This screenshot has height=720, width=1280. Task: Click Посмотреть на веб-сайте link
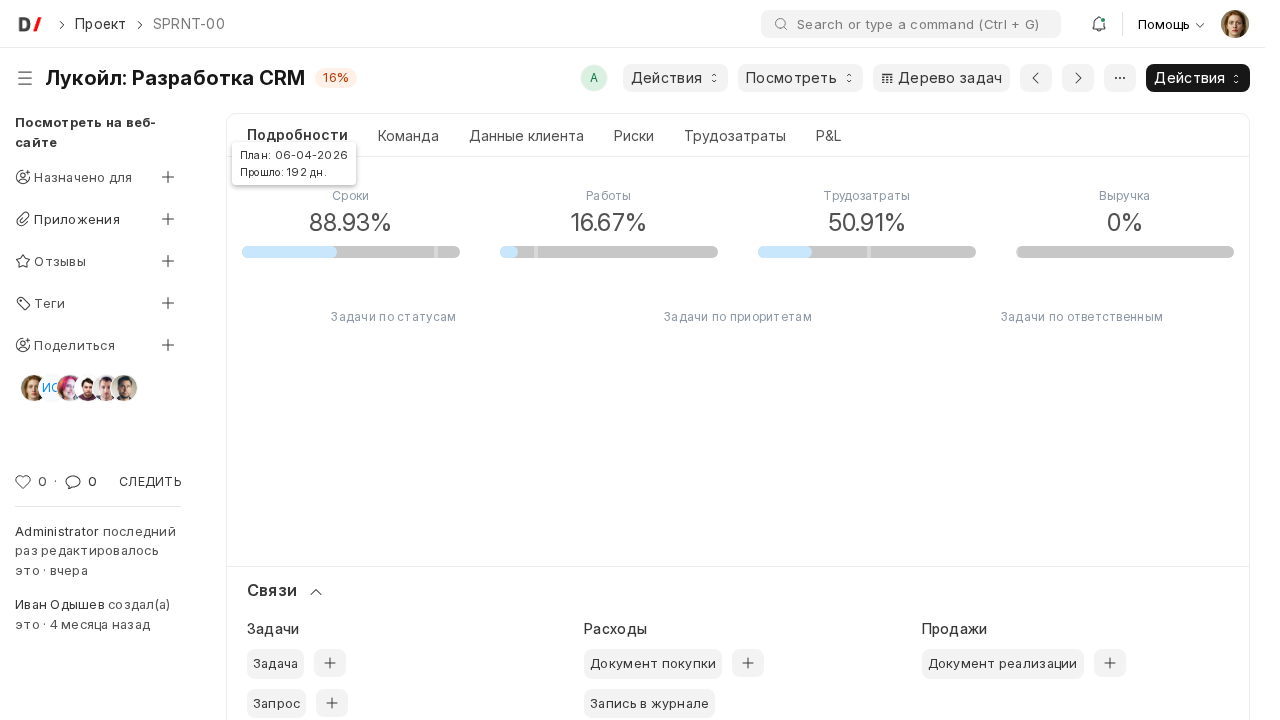point(85,132)
